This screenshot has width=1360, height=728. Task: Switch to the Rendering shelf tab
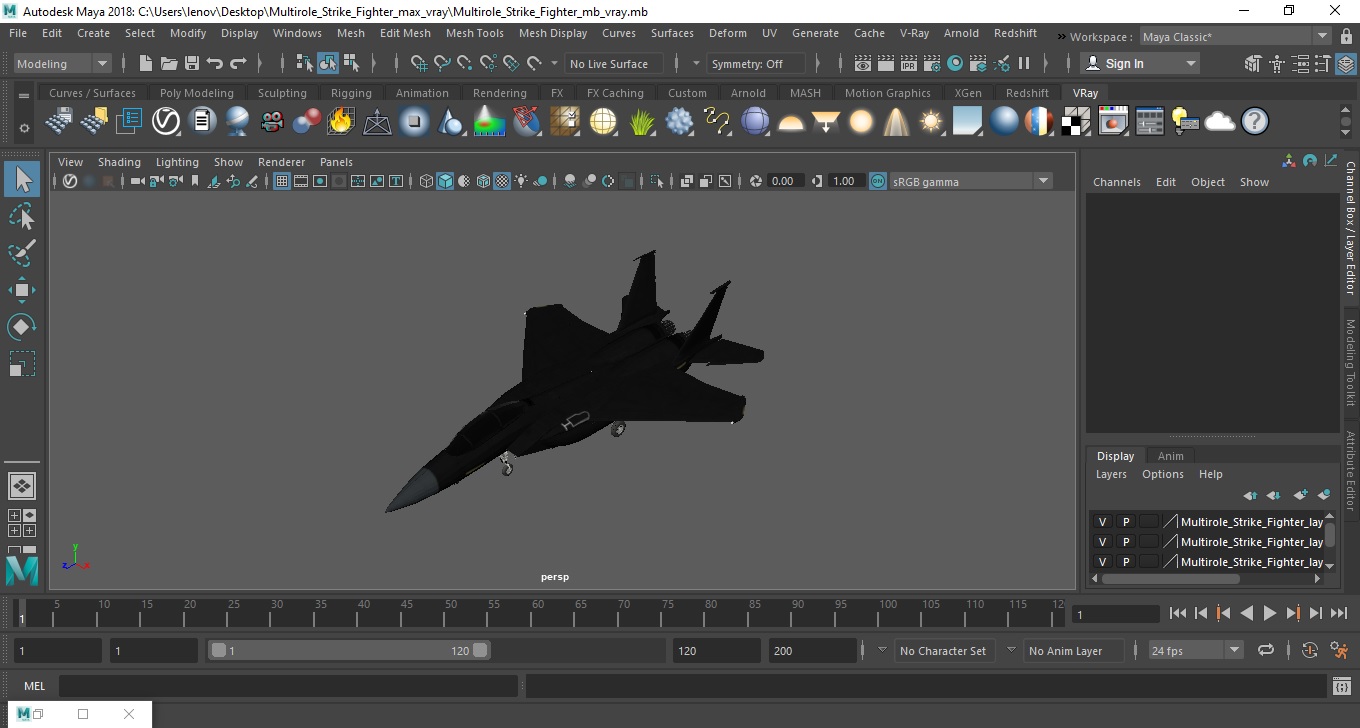(499, 93)
